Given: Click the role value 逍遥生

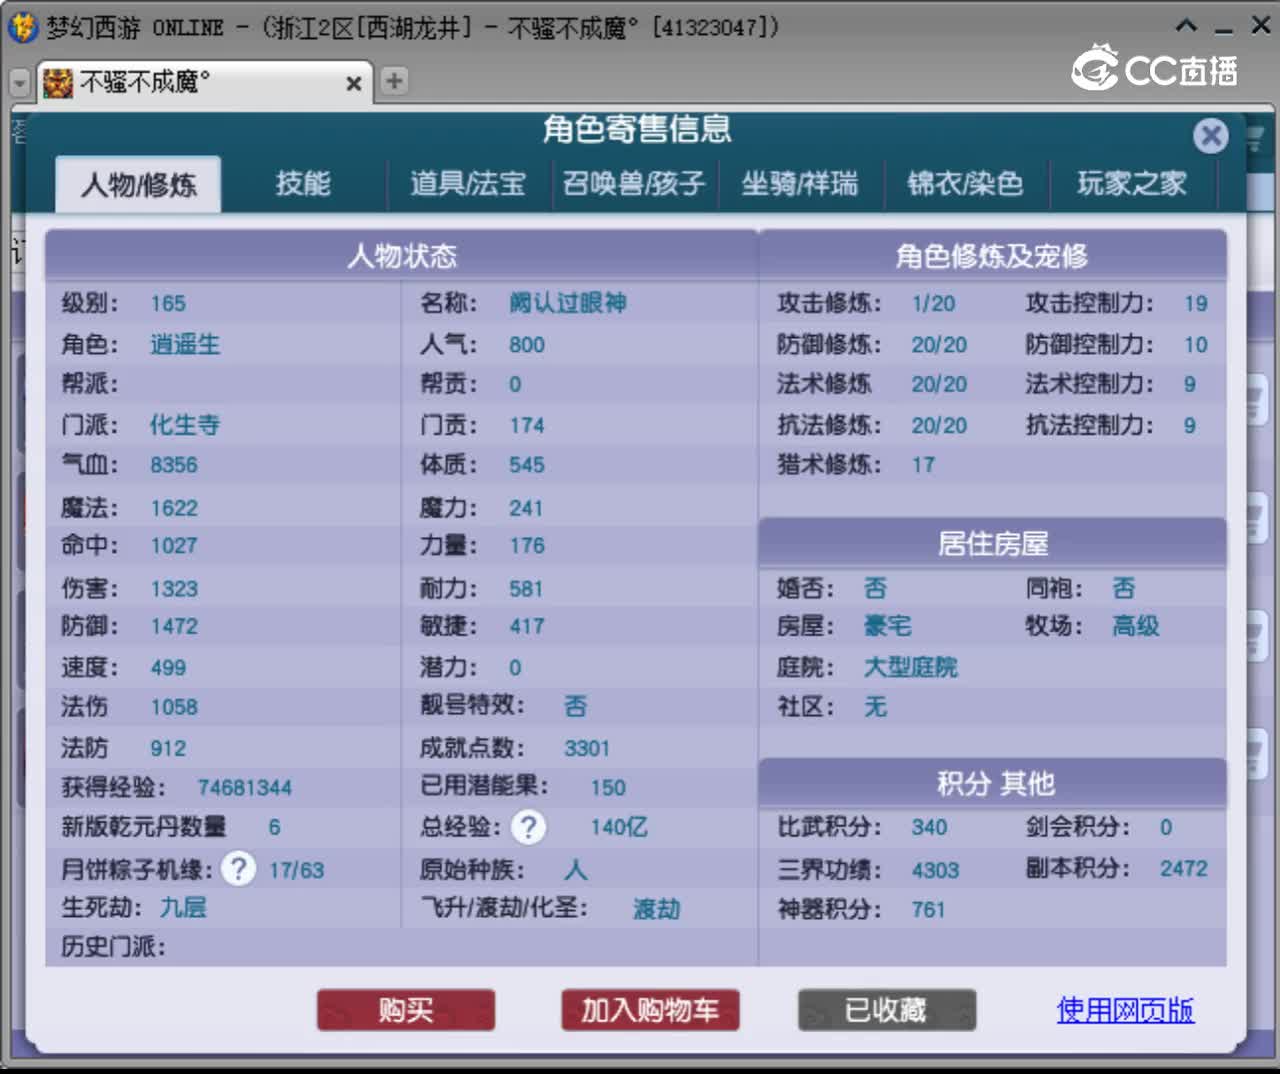Looking at the screenshot, I should click(x=185, y=345).
